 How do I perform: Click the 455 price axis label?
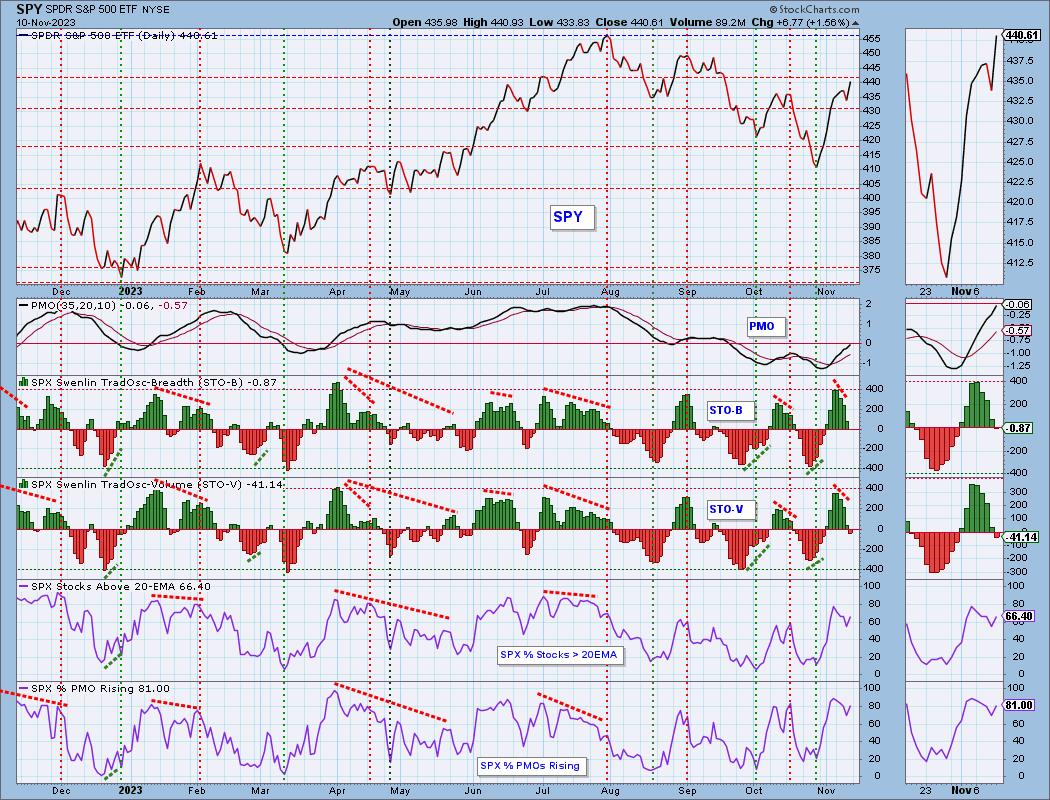pos(871,39)
